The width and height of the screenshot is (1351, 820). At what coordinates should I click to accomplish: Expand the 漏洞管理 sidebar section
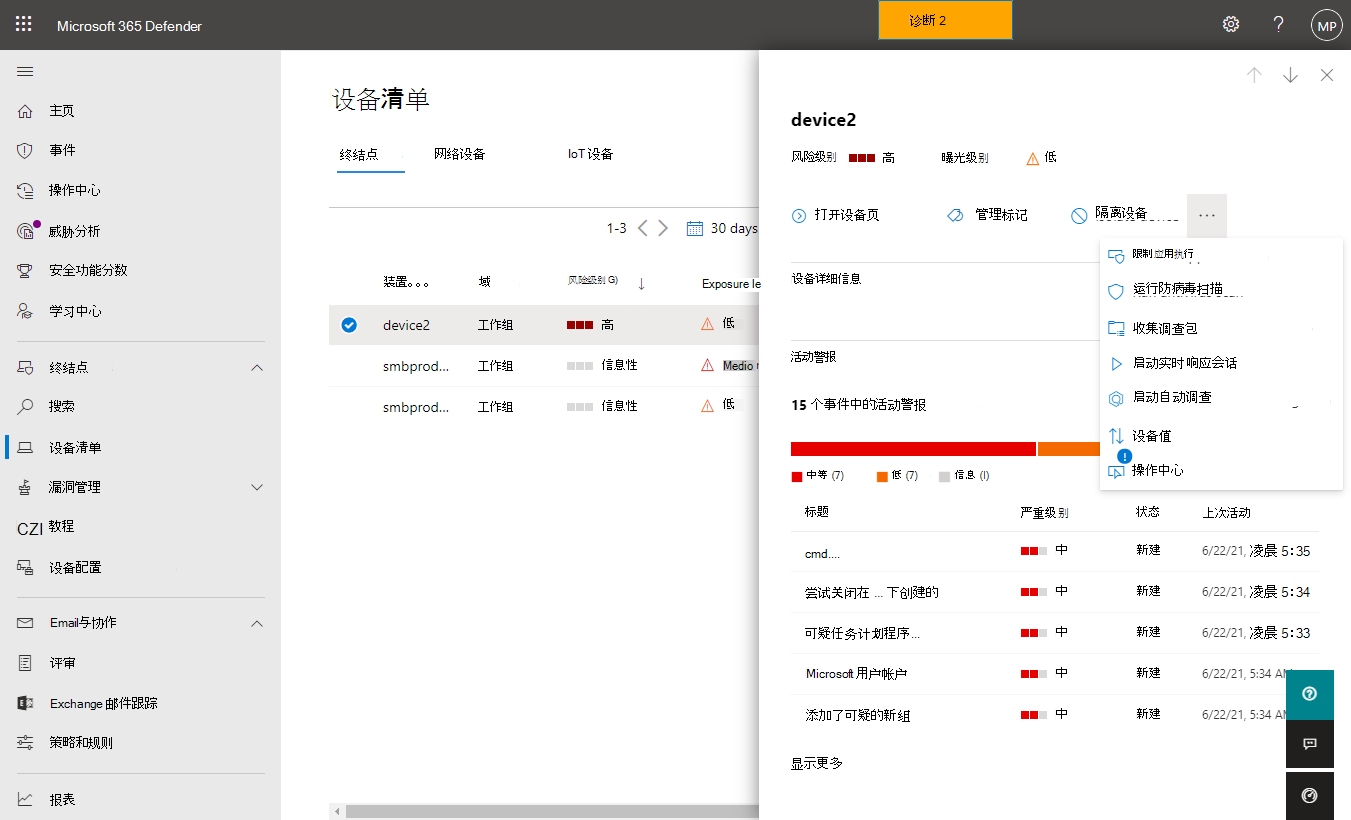click(257, 488)
